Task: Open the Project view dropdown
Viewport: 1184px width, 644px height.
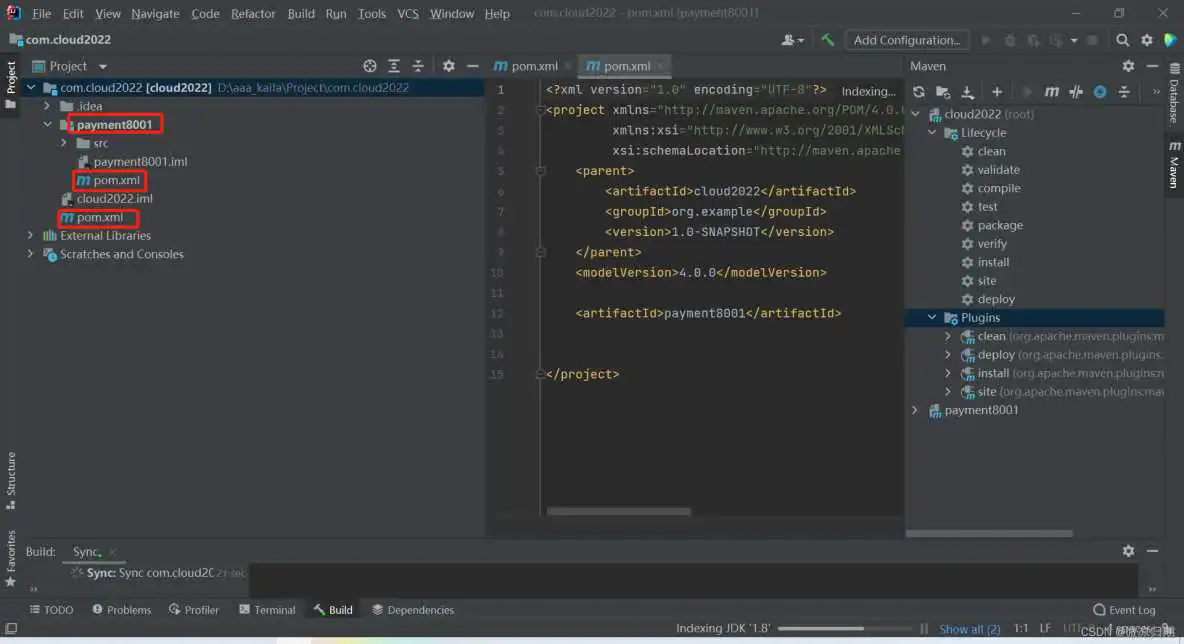Action: [x=101, y=66]
